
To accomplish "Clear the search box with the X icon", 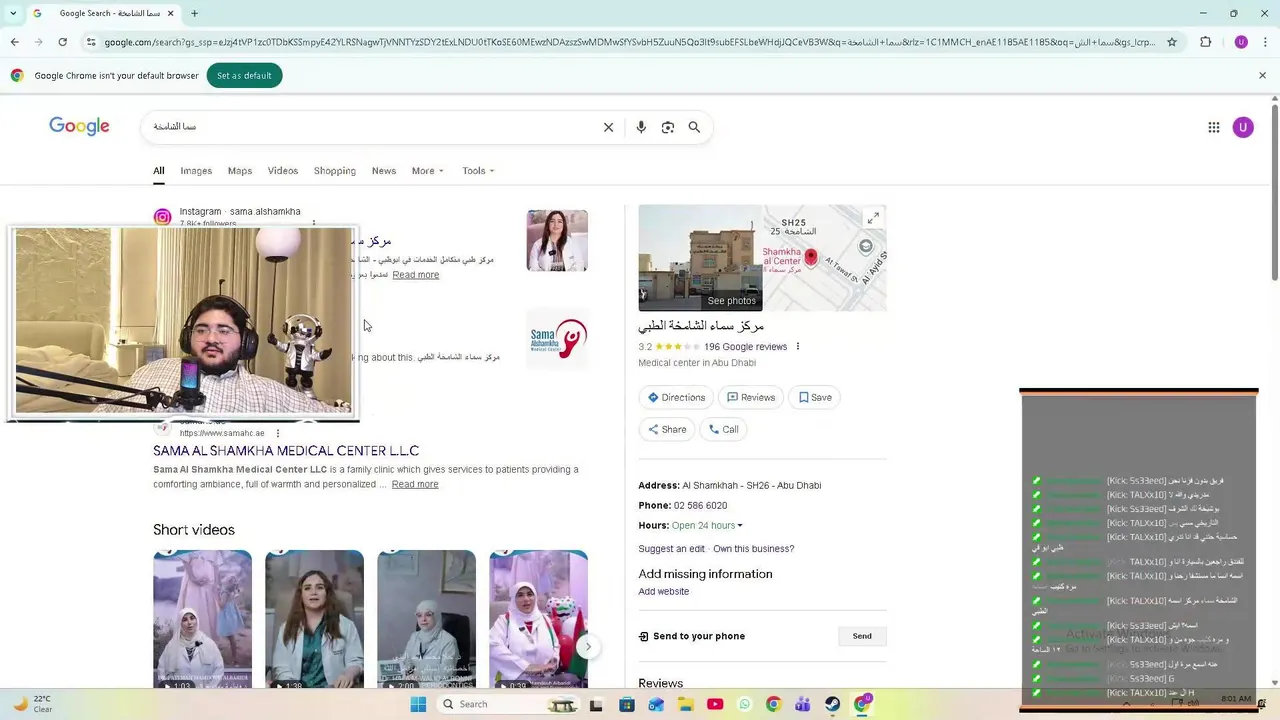I will pos(608,127).
